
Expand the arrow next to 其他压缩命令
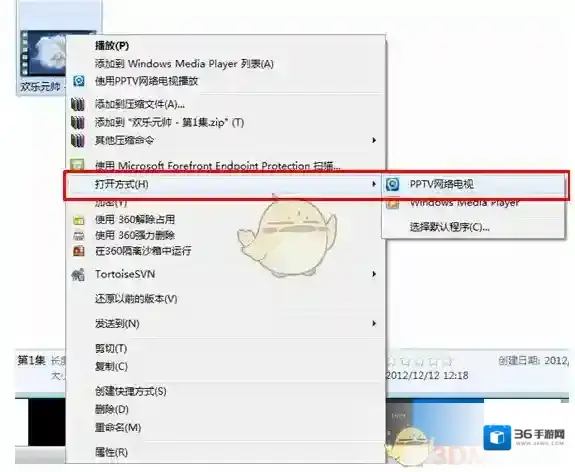click(x=374, y=140)
